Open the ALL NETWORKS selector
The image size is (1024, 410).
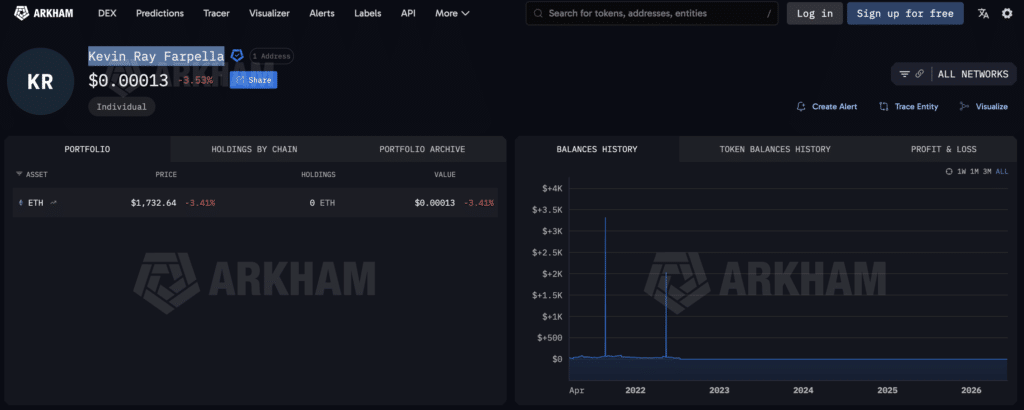coord(972,74)
